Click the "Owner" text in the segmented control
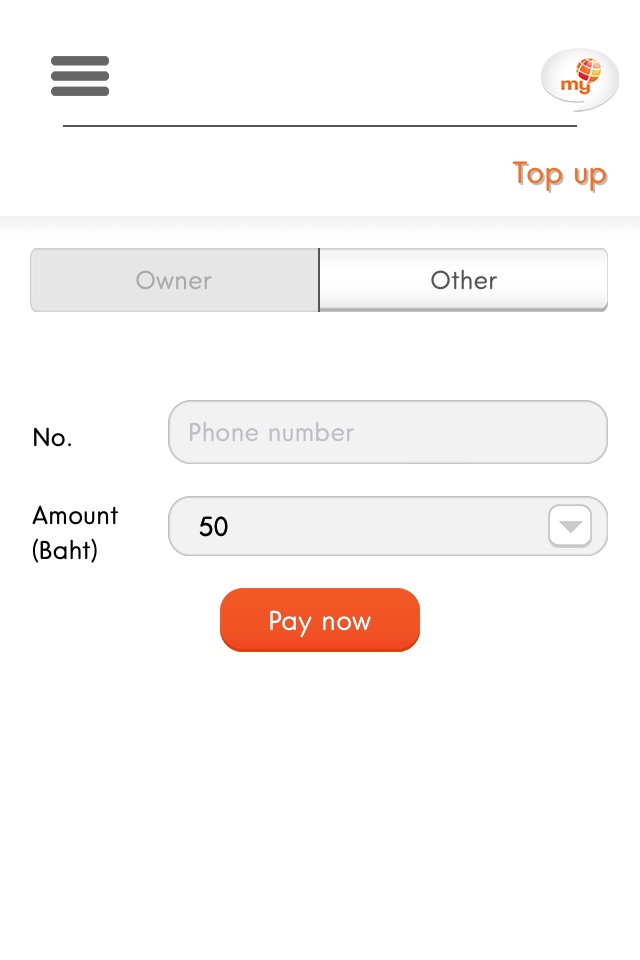This screenshot has height=960, width=640. click(174, 280)
